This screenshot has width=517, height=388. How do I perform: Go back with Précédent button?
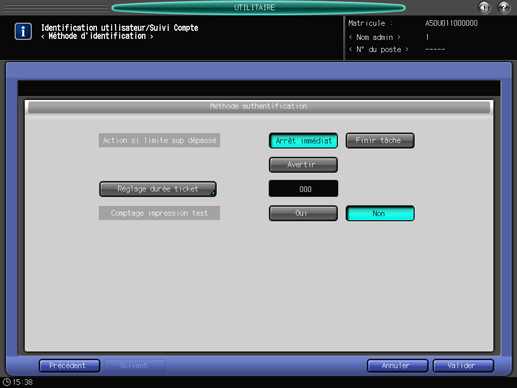click(x=69, y=366)
